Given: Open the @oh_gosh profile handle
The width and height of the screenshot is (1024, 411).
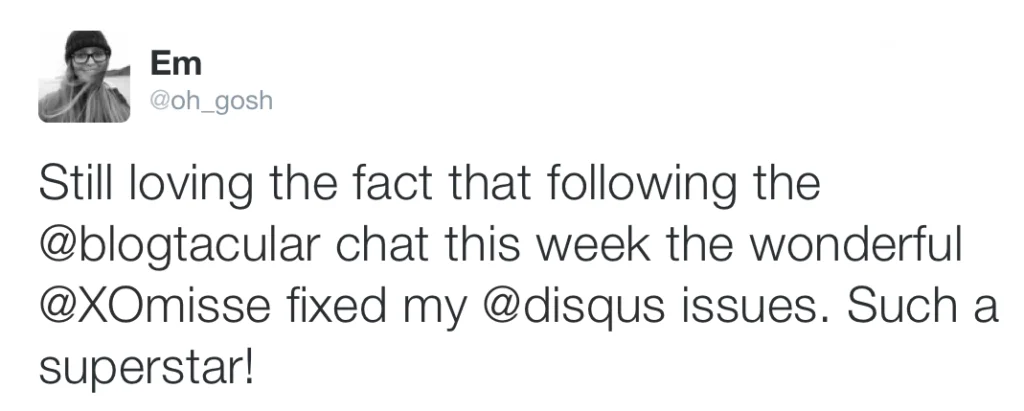Looking at the screenshot, I should point(210,102).
